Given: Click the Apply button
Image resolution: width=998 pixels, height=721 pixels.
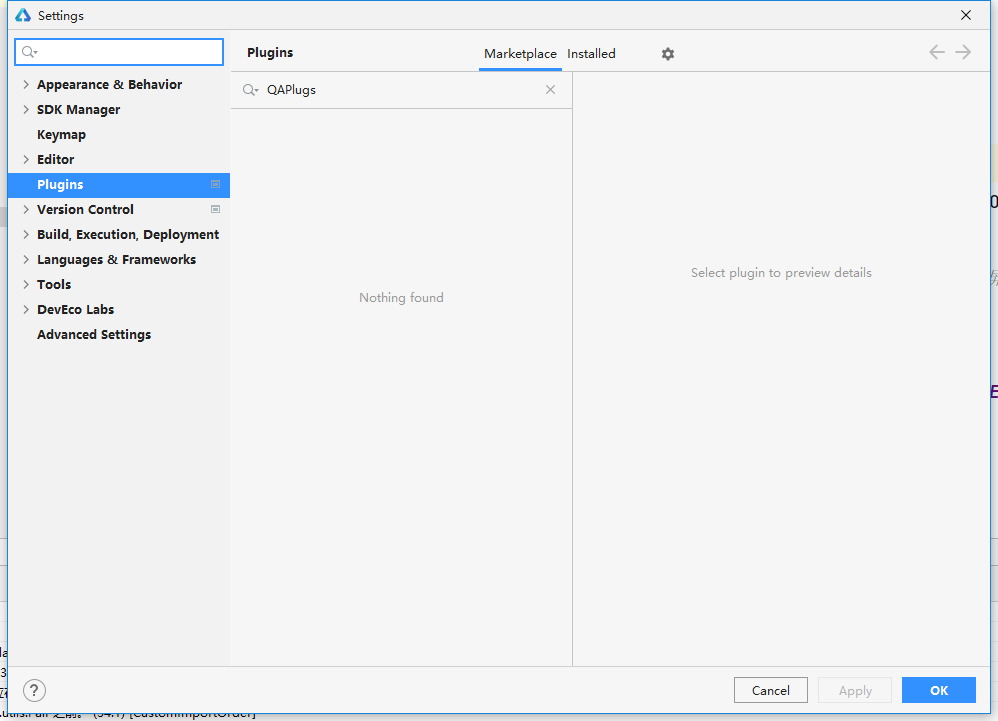Looking at the screenshot, I should point(855,690).
